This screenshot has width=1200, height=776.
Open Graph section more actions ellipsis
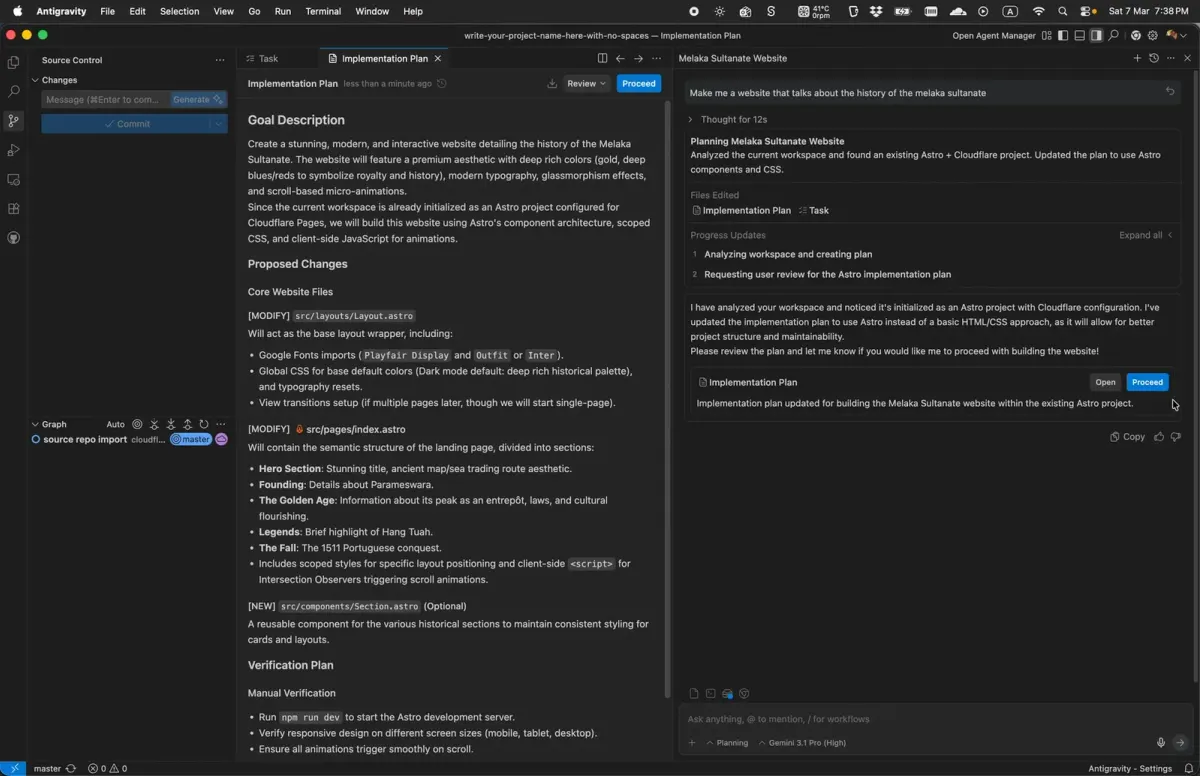(x=221, y=424)
